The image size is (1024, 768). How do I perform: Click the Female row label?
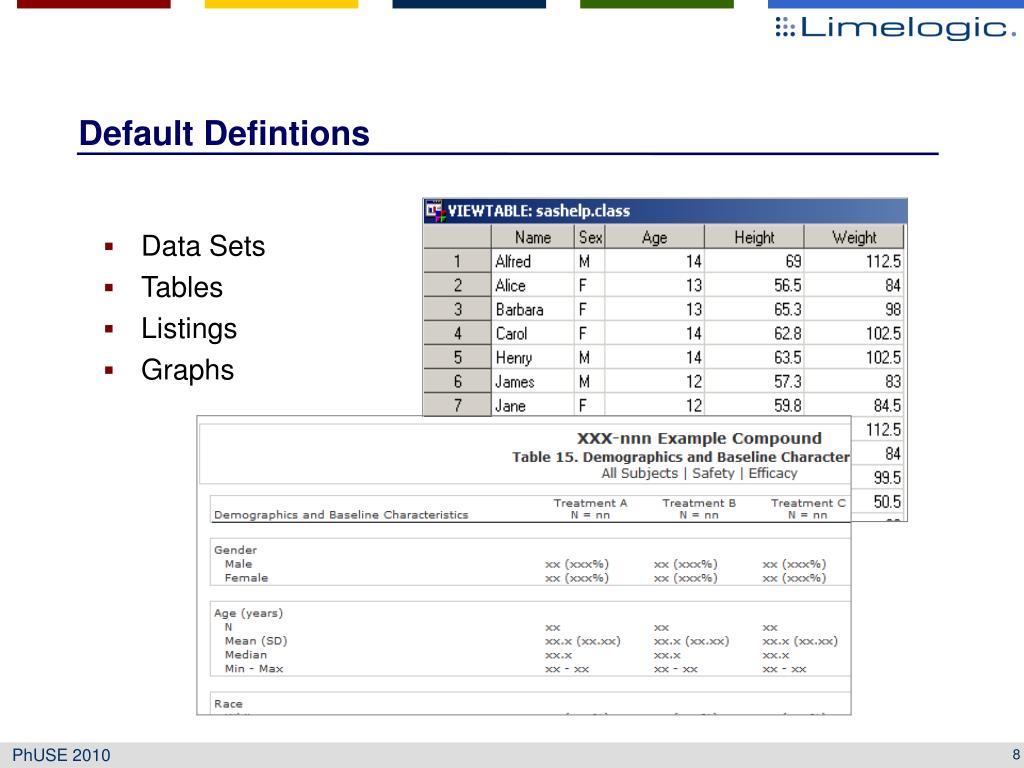pyautogui.click(x=246, y=578)
